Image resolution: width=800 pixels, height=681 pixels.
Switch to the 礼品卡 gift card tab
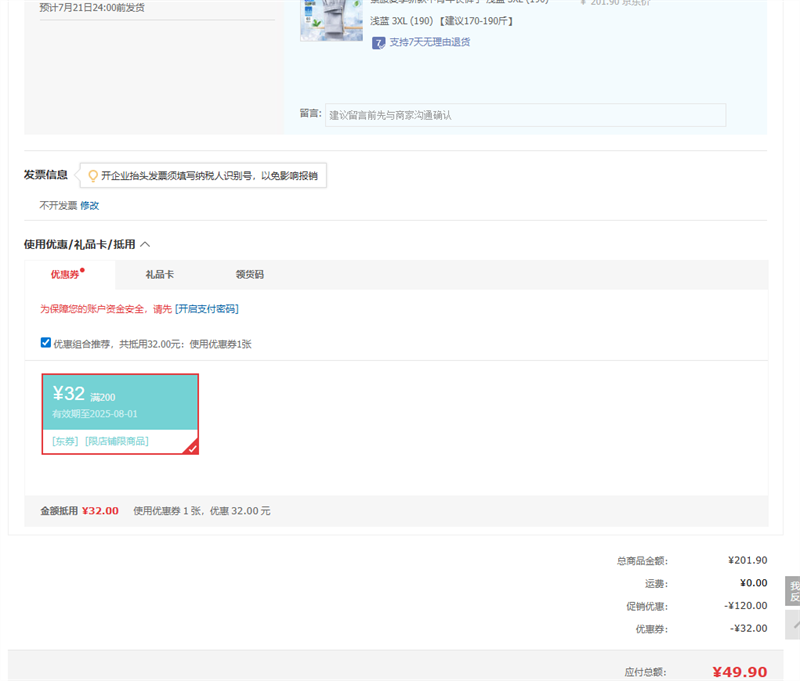[159, 274]
